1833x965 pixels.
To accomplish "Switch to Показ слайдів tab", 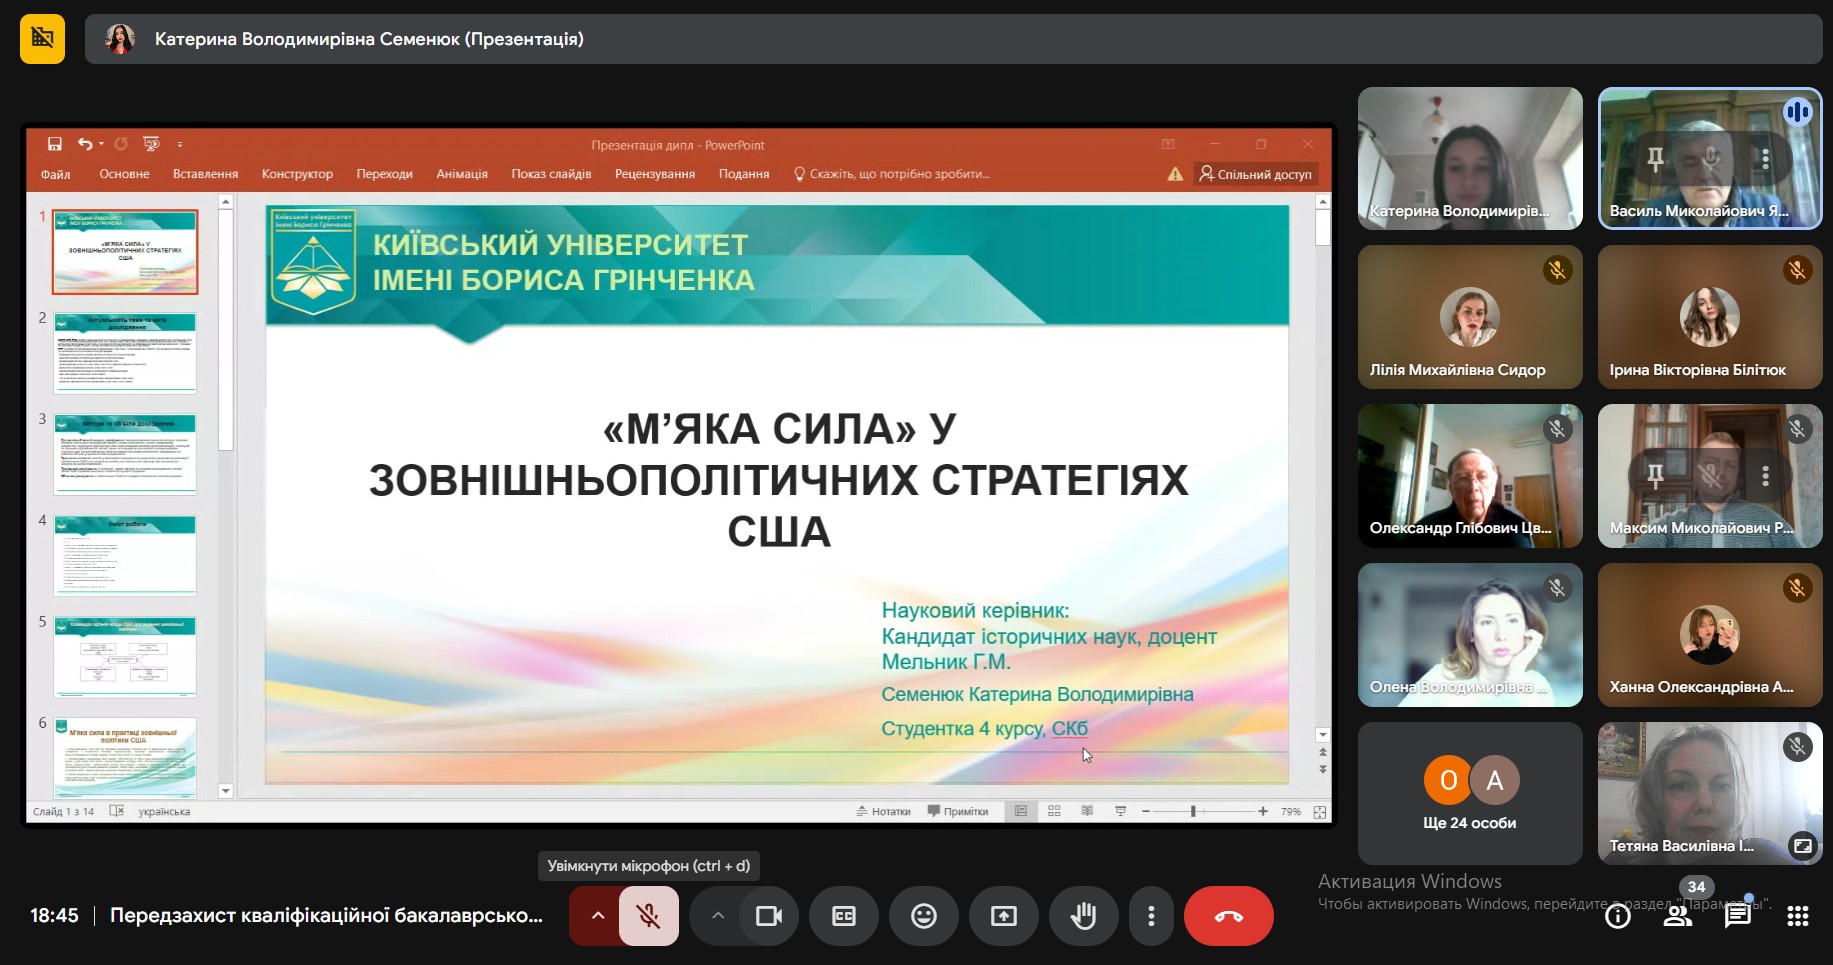I will (x=551, y=174).
